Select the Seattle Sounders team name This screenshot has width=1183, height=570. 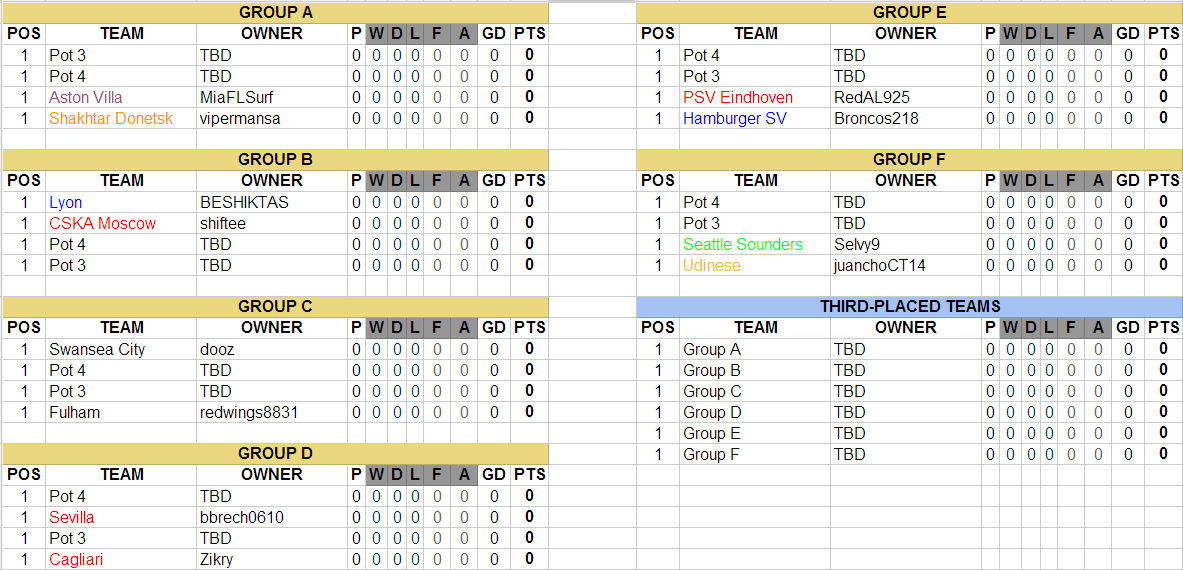(x=743, y=244)
